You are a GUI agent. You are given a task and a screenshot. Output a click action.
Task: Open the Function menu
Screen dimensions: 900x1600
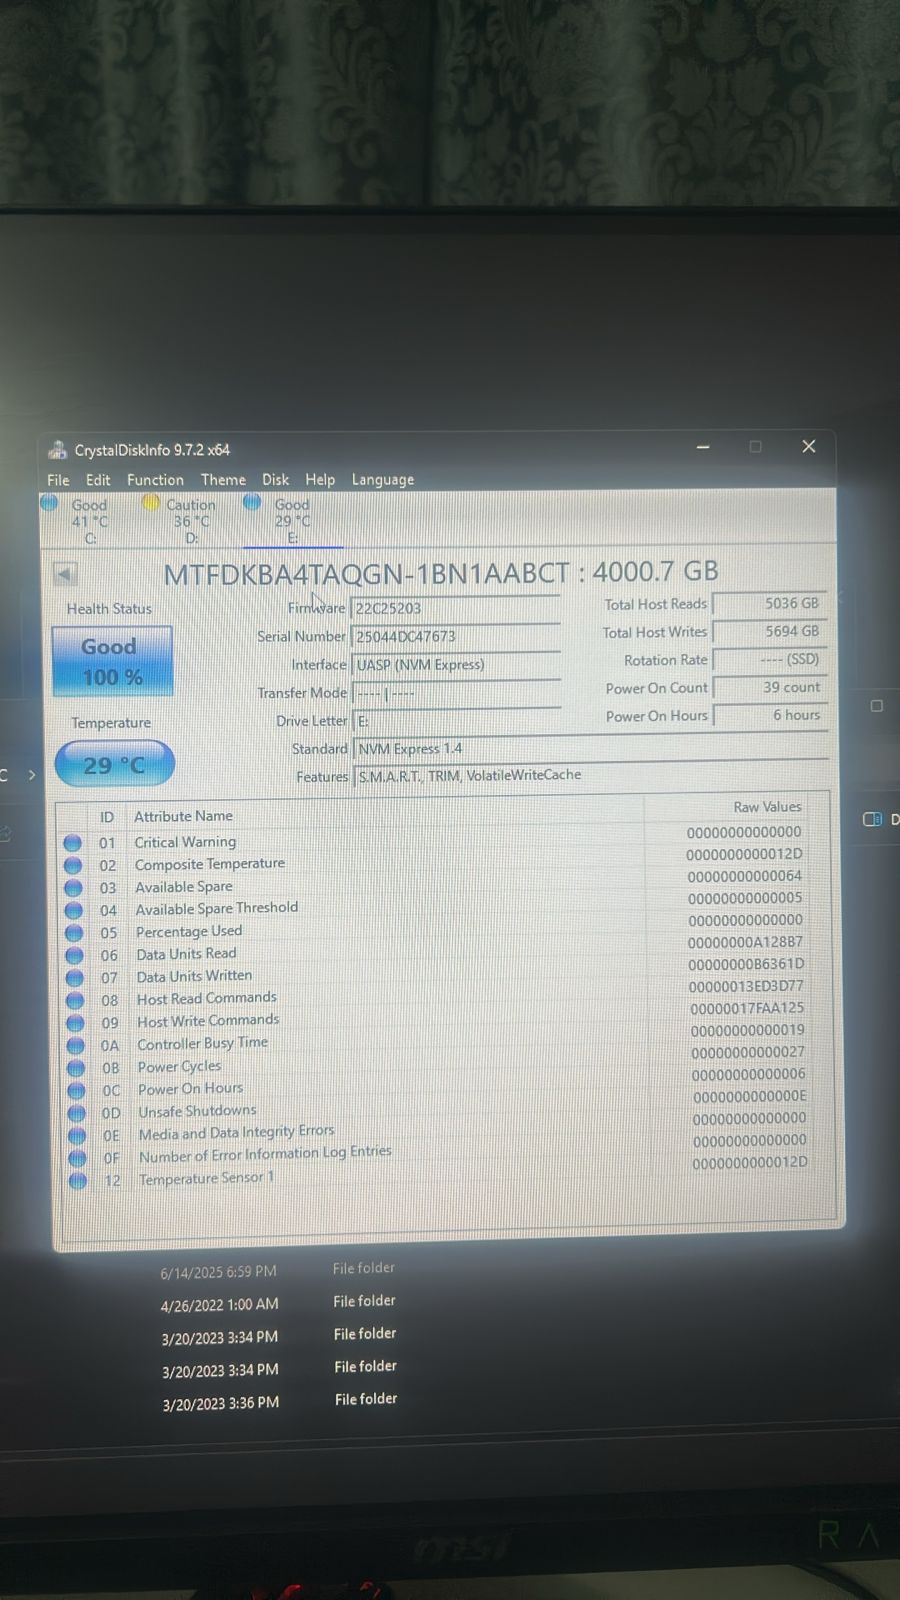click(155, 480)
